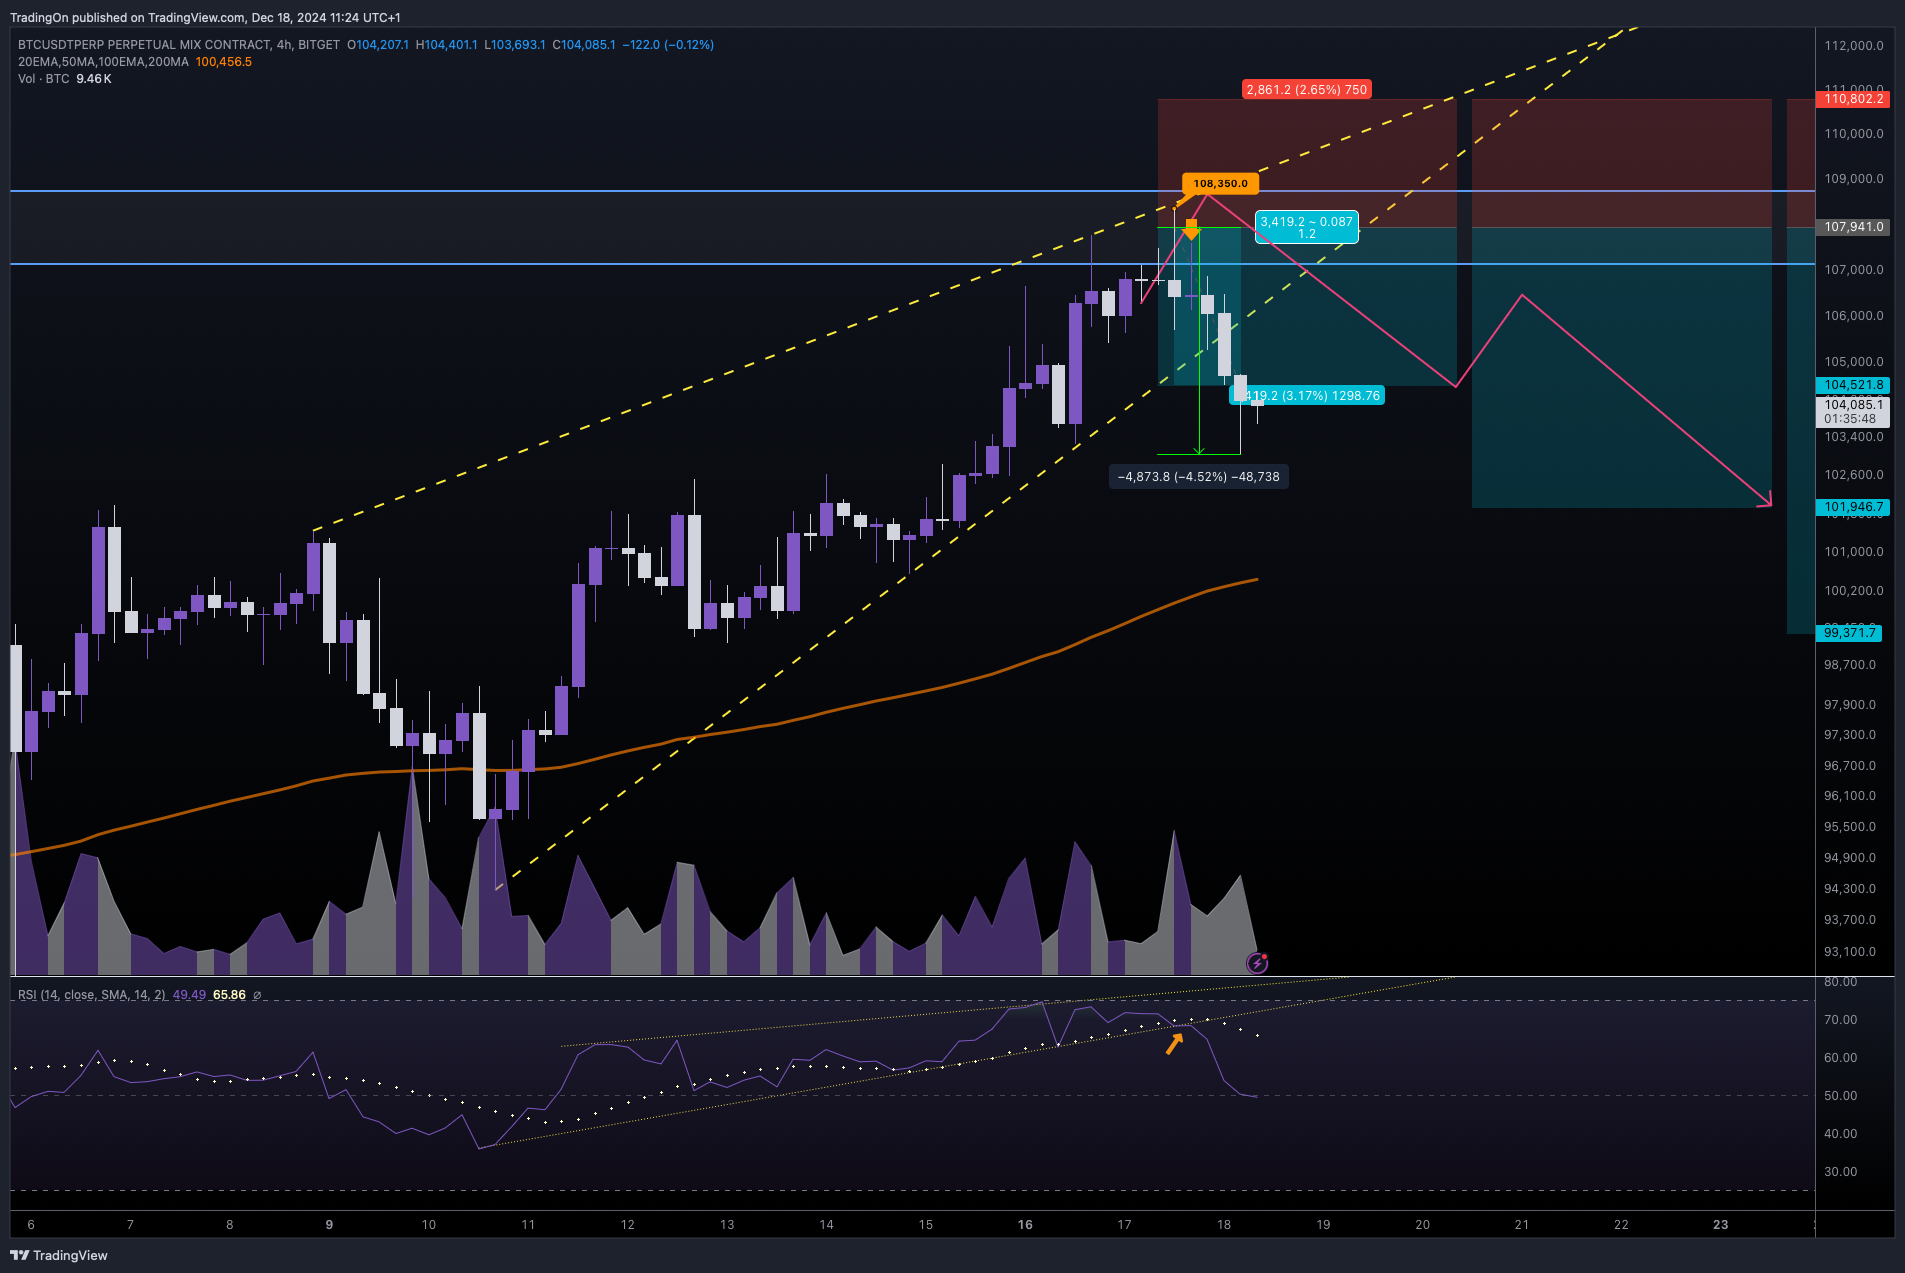Click the 112,000.0 price scale value
The width and height of the screenshot is (1905, 1273).
click(x=1854, y=46)
